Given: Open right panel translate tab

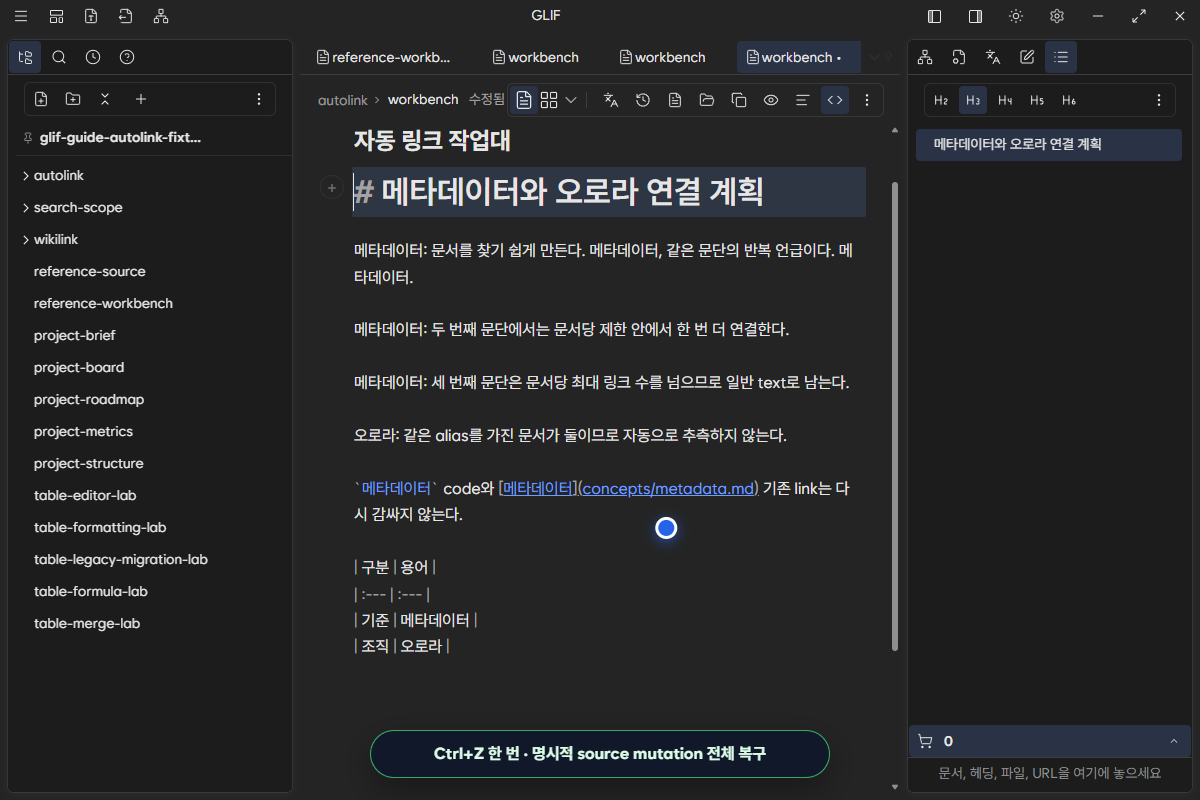Looking at the screenshot, I should [x=993, y=57].
